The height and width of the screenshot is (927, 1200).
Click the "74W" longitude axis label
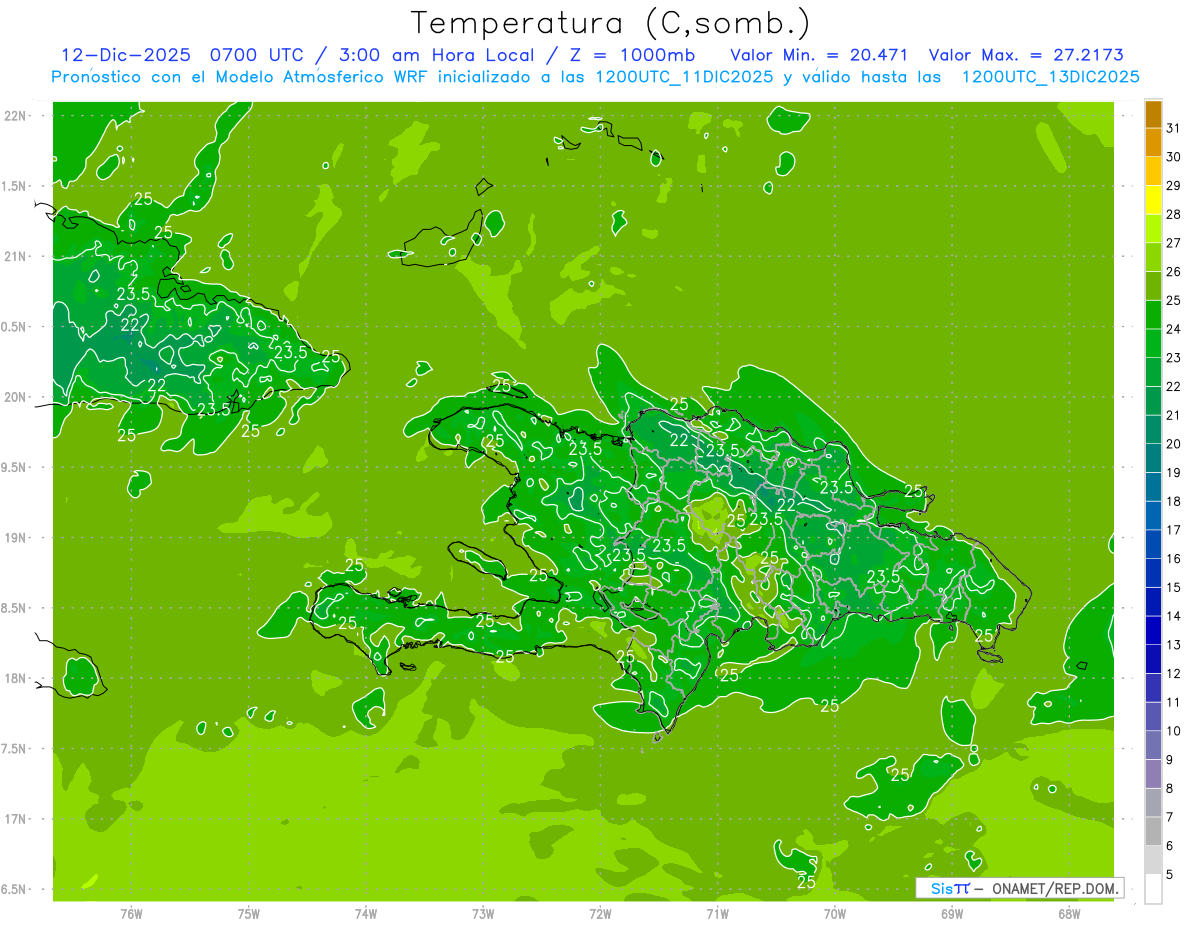[x=366, y=914]
